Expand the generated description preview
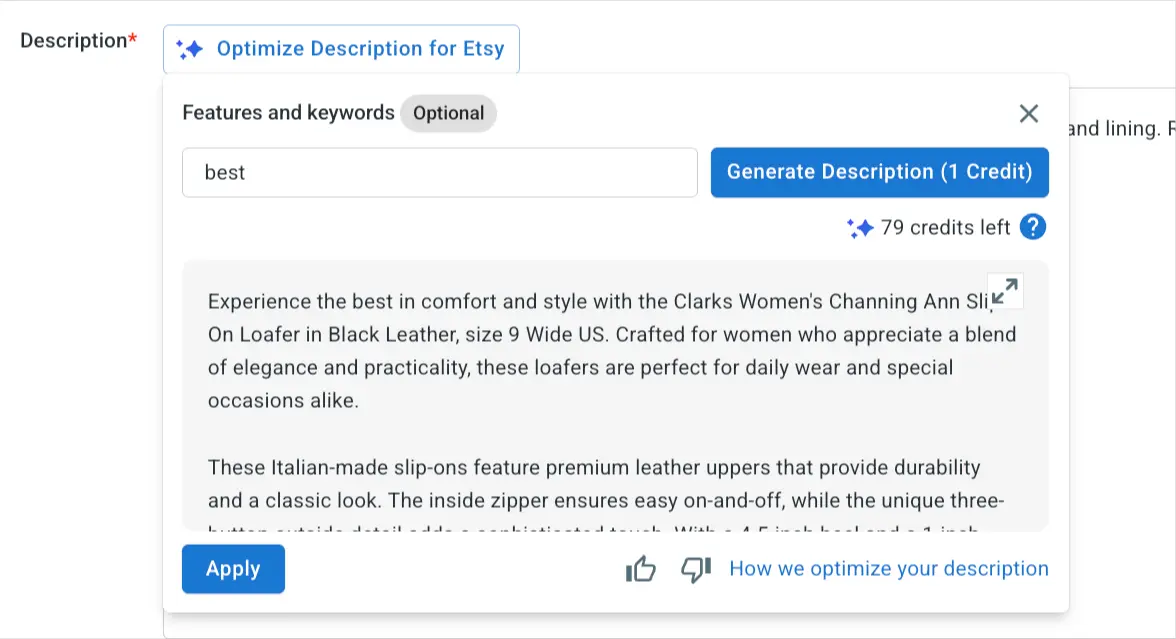This screenshot has height=639, width=1176. [1005, 291]
